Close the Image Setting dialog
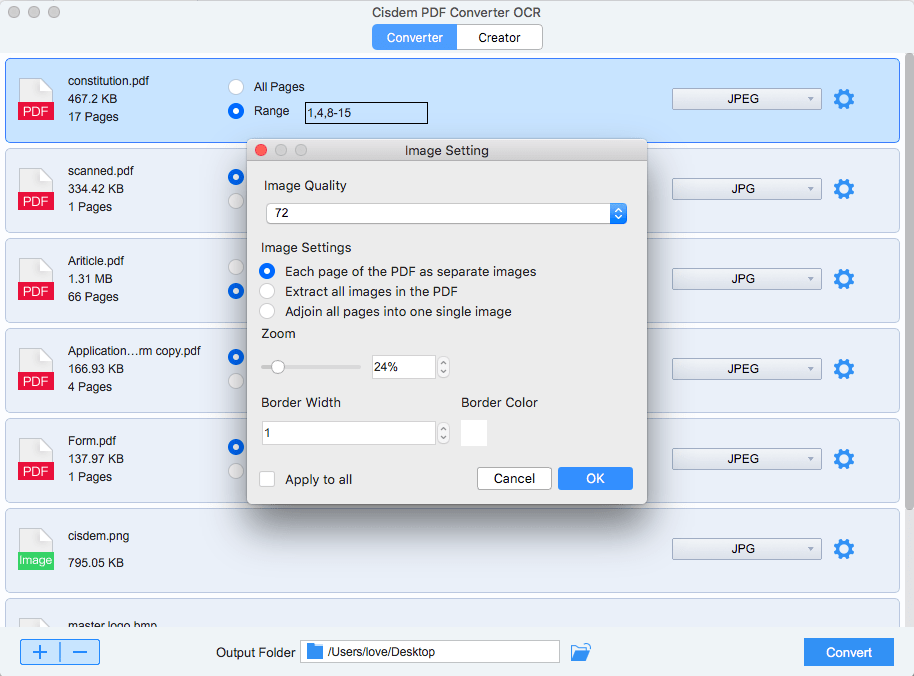 (x=261, y=150)
